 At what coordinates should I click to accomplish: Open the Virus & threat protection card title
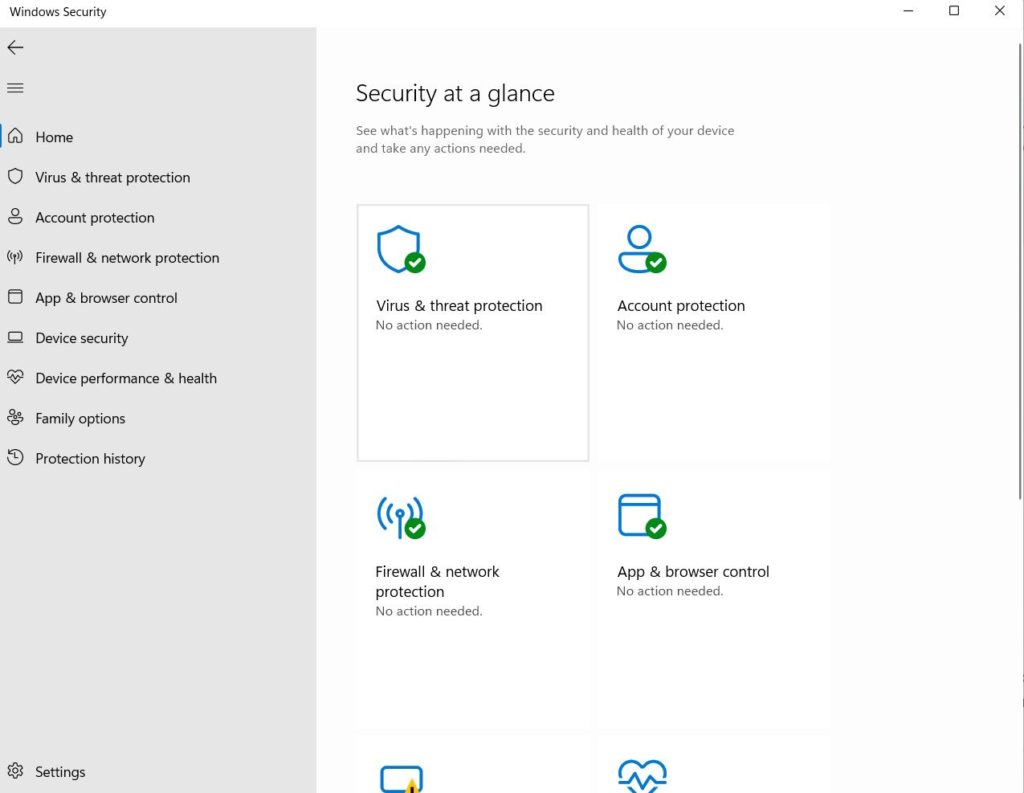(458, 306)
